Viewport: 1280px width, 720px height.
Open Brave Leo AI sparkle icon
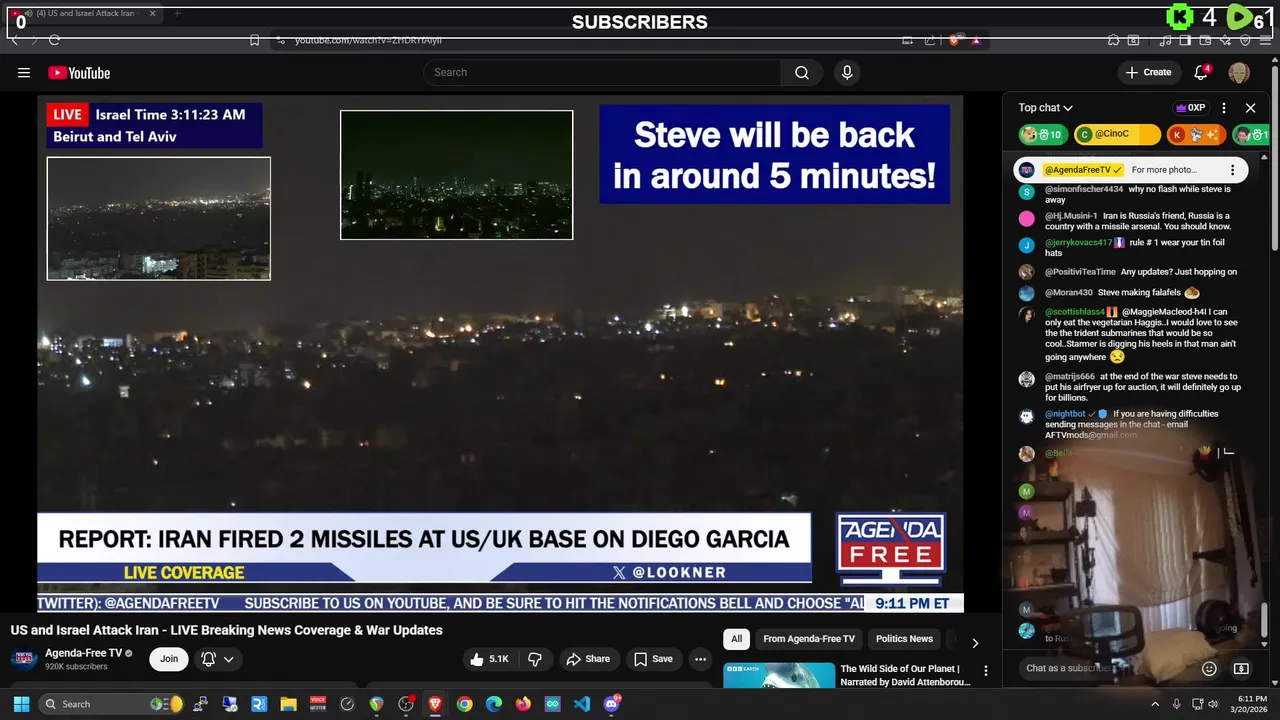tap(1225, 40)
